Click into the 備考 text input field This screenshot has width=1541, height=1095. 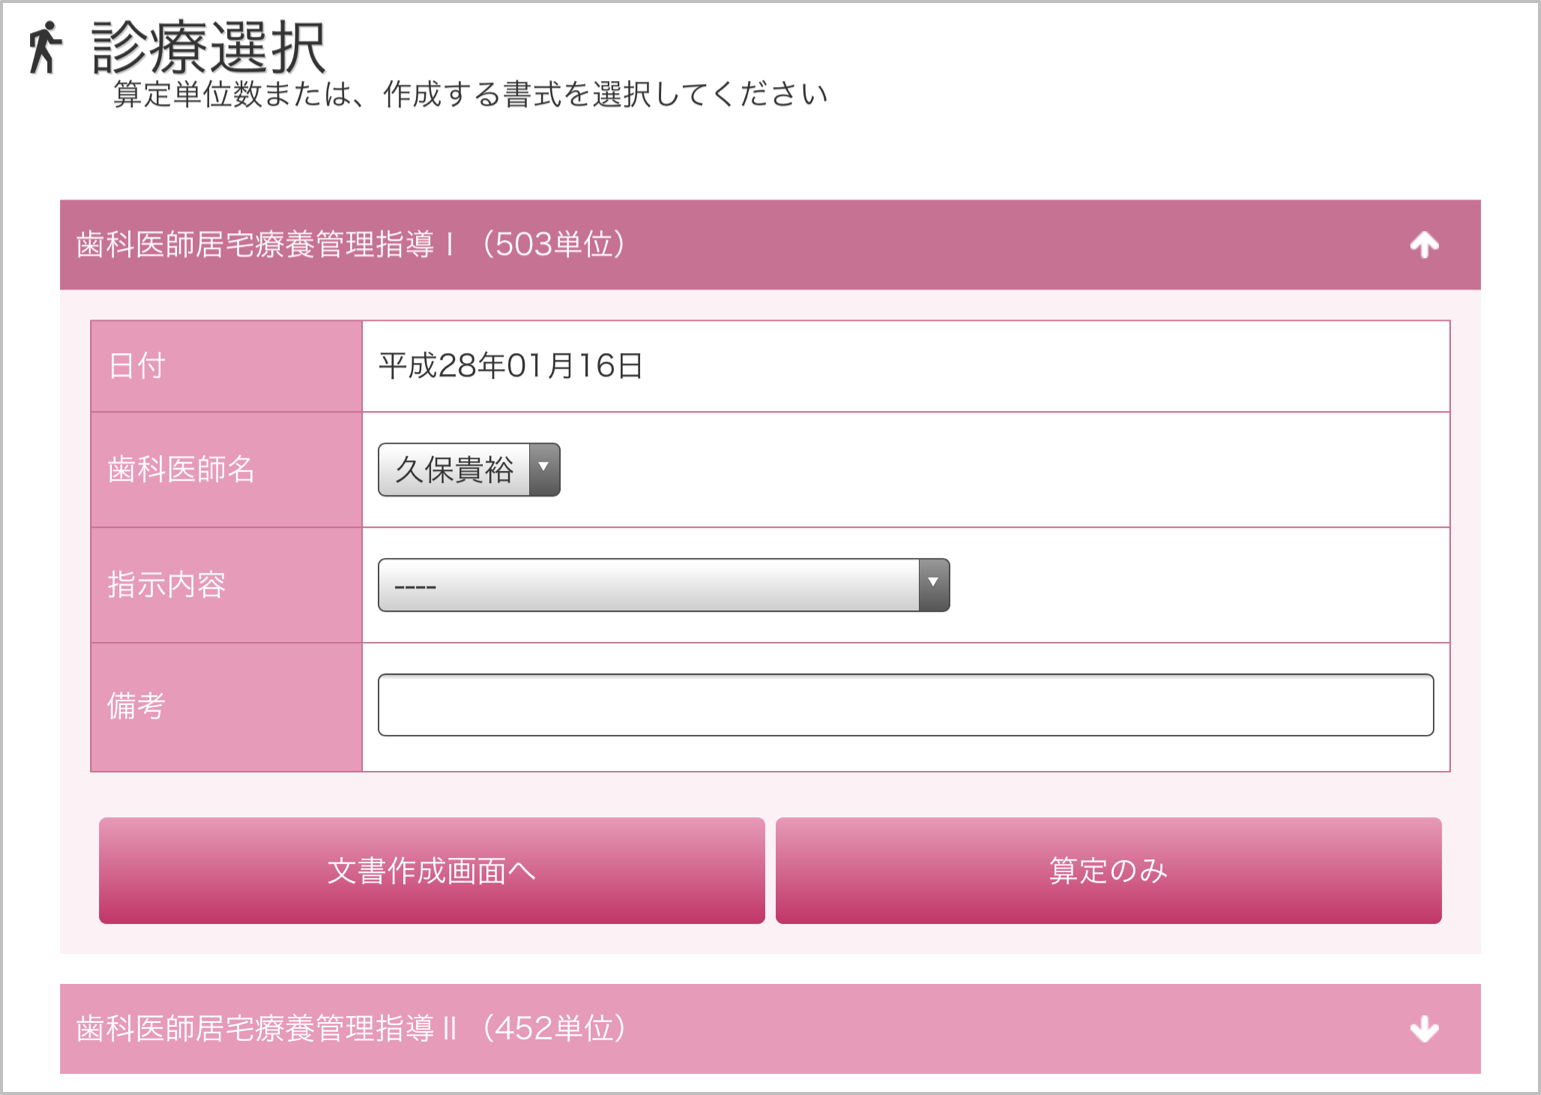pos(905,705)
